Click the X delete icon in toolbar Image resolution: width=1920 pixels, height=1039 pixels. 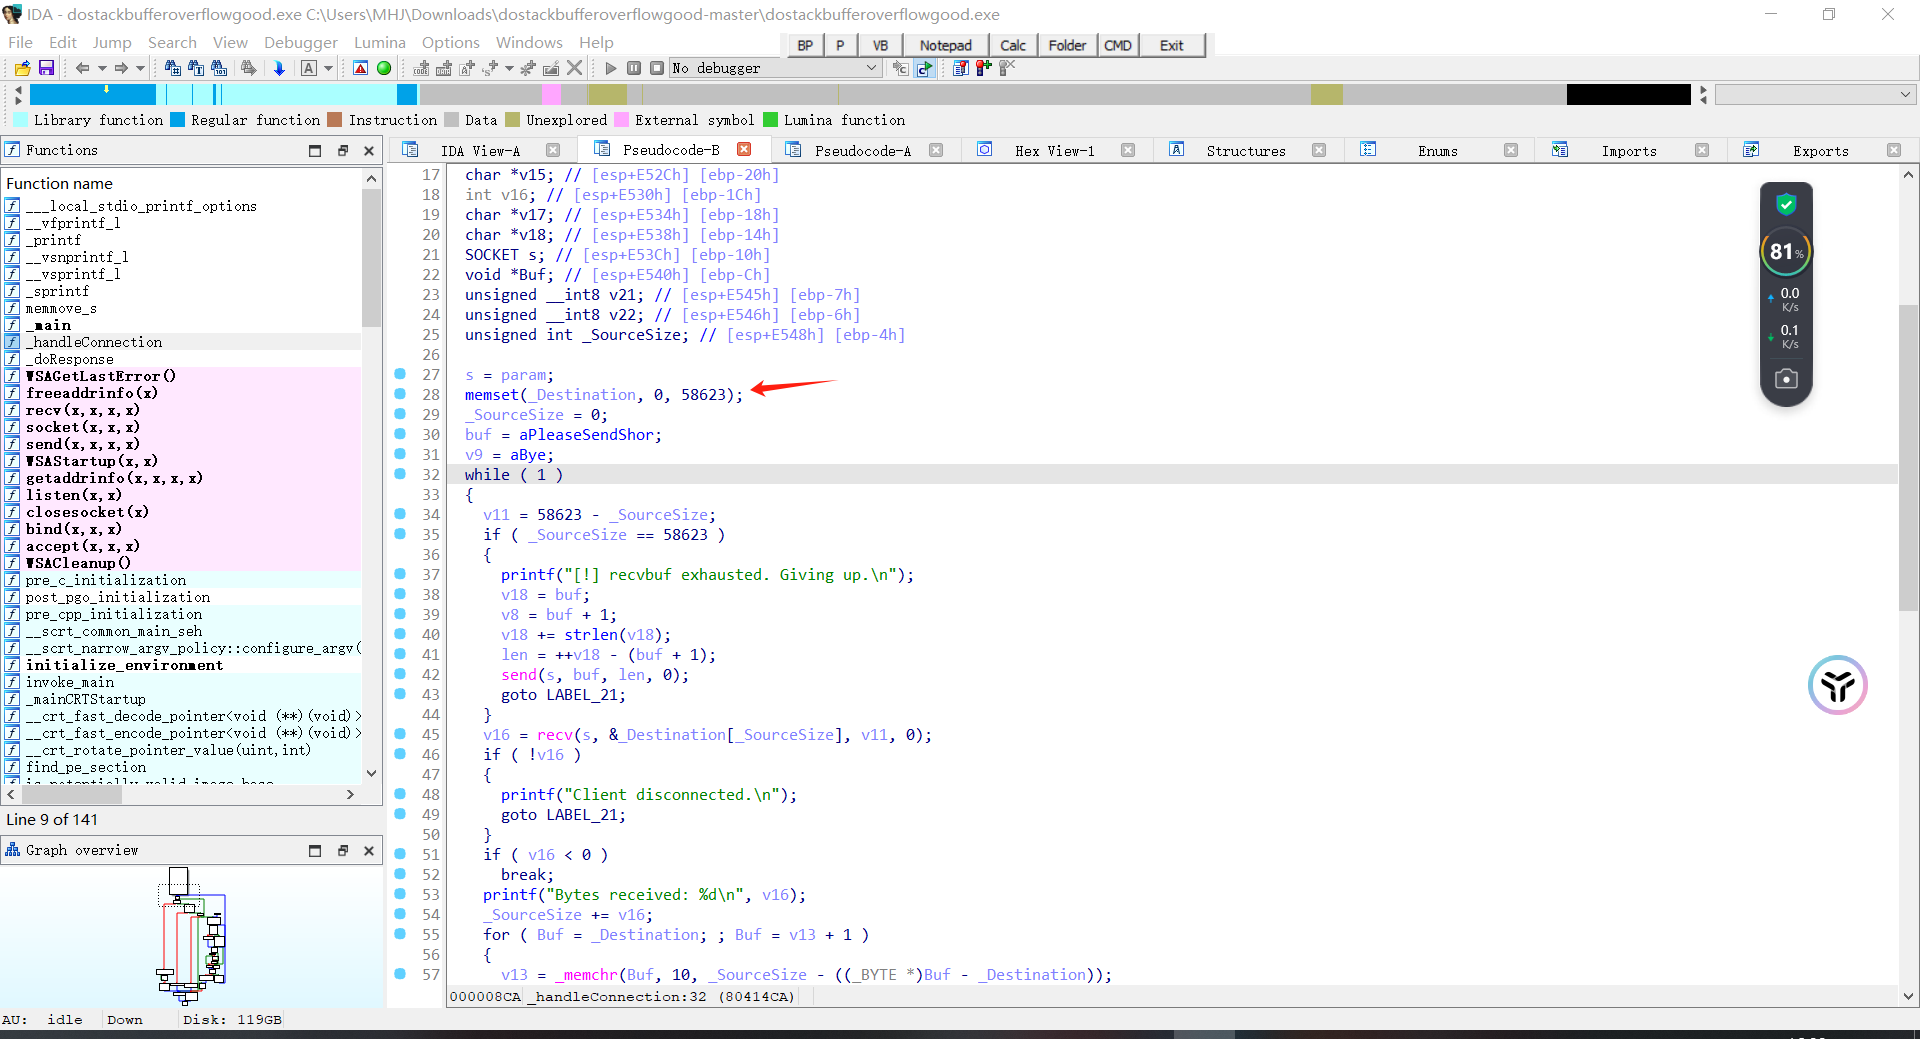(x=575, y=68)
